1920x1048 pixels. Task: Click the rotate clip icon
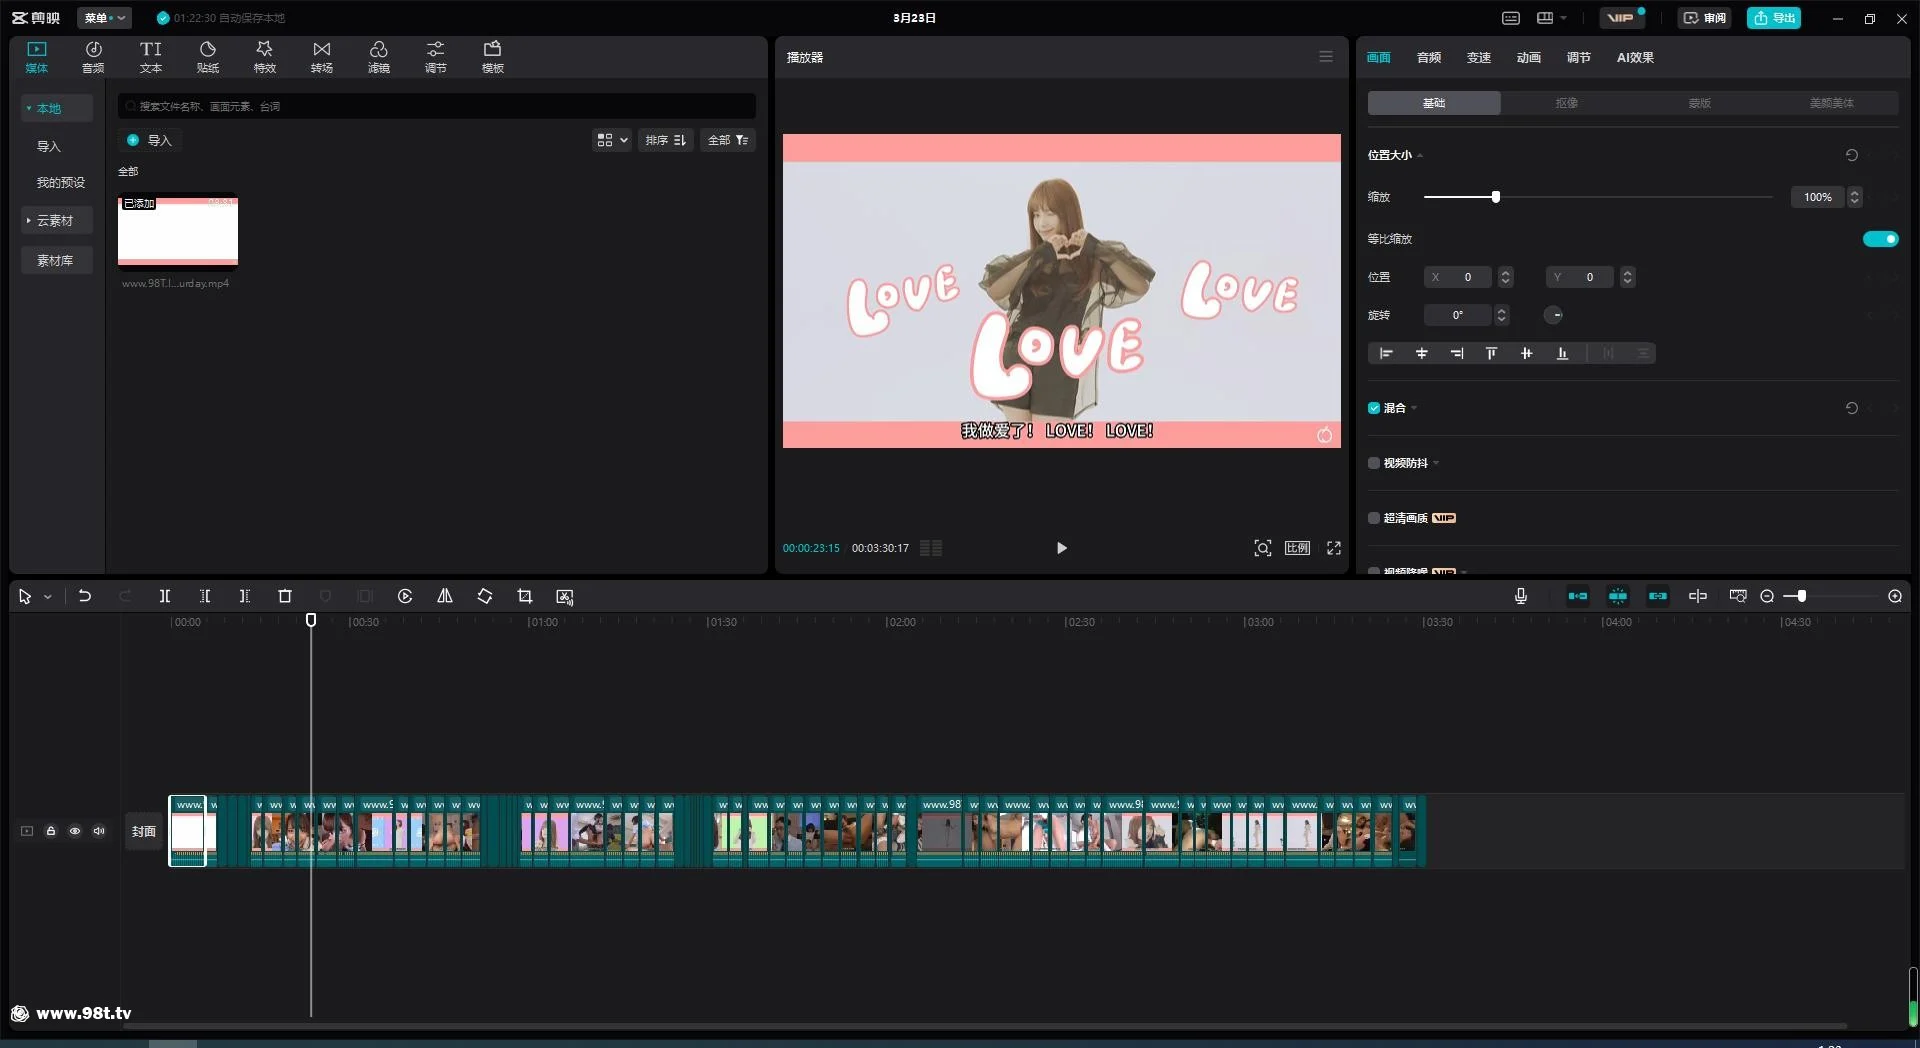485,596
